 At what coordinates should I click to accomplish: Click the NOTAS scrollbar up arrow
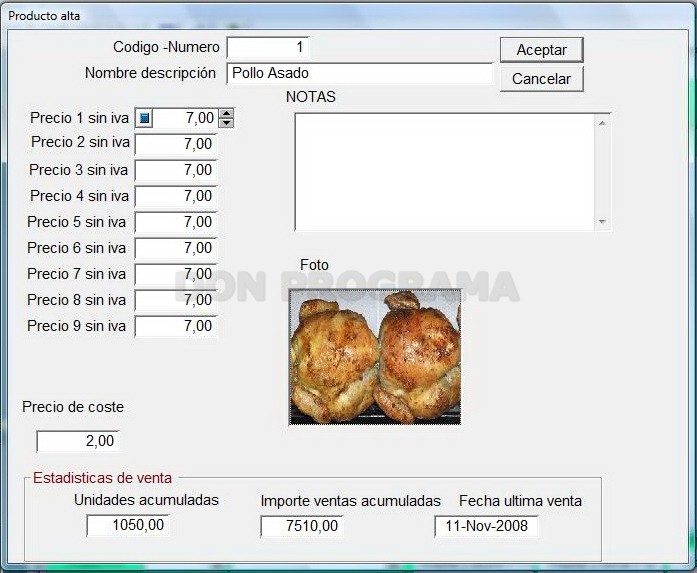[602, 123]
